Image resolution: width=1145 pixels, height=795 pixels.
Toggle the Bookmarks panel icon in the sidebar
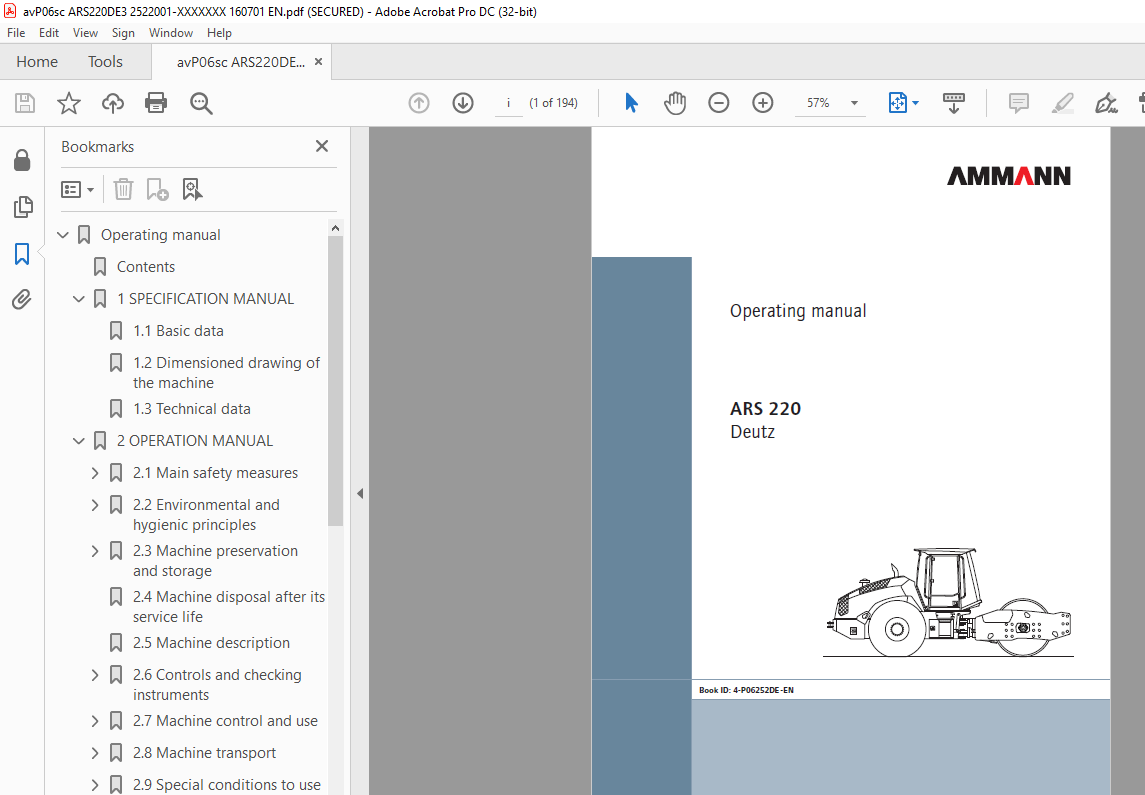(22, 254)
